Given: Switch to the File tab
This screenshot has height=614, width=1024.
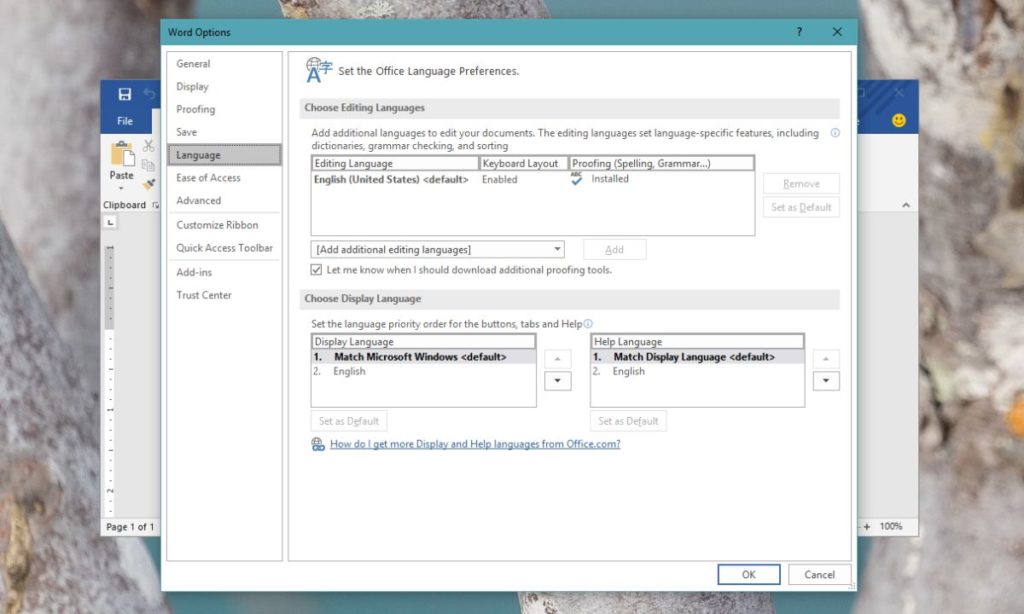Looking at the screenshot, I should pyautogui.click(x=125, y=118).
